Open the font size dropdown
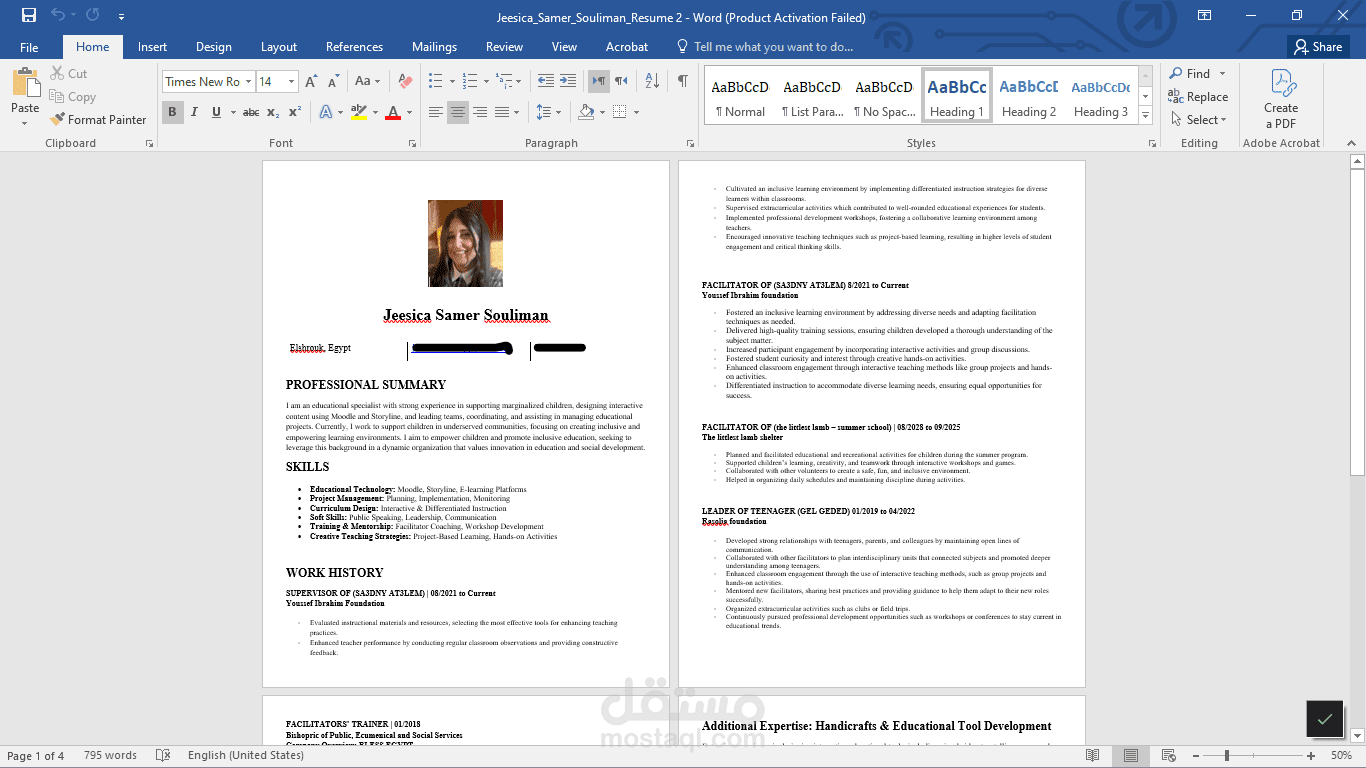 point(292,82)
